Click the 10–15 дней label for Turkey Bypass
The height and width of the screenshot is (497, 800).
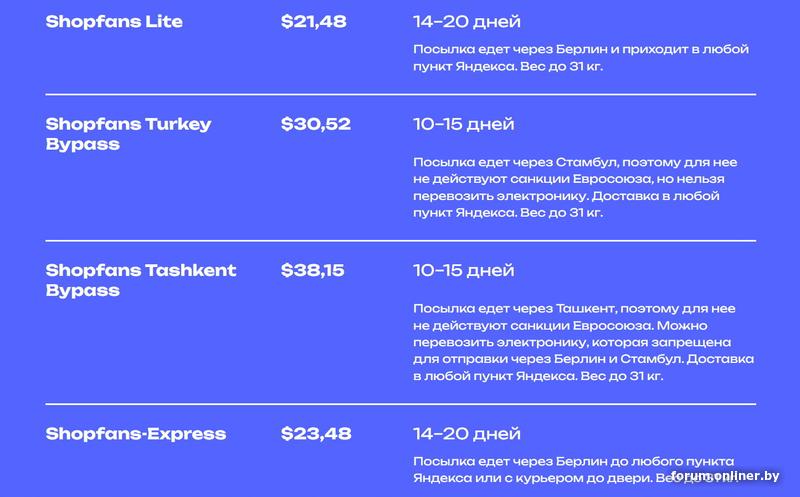[x=464, y=124]
